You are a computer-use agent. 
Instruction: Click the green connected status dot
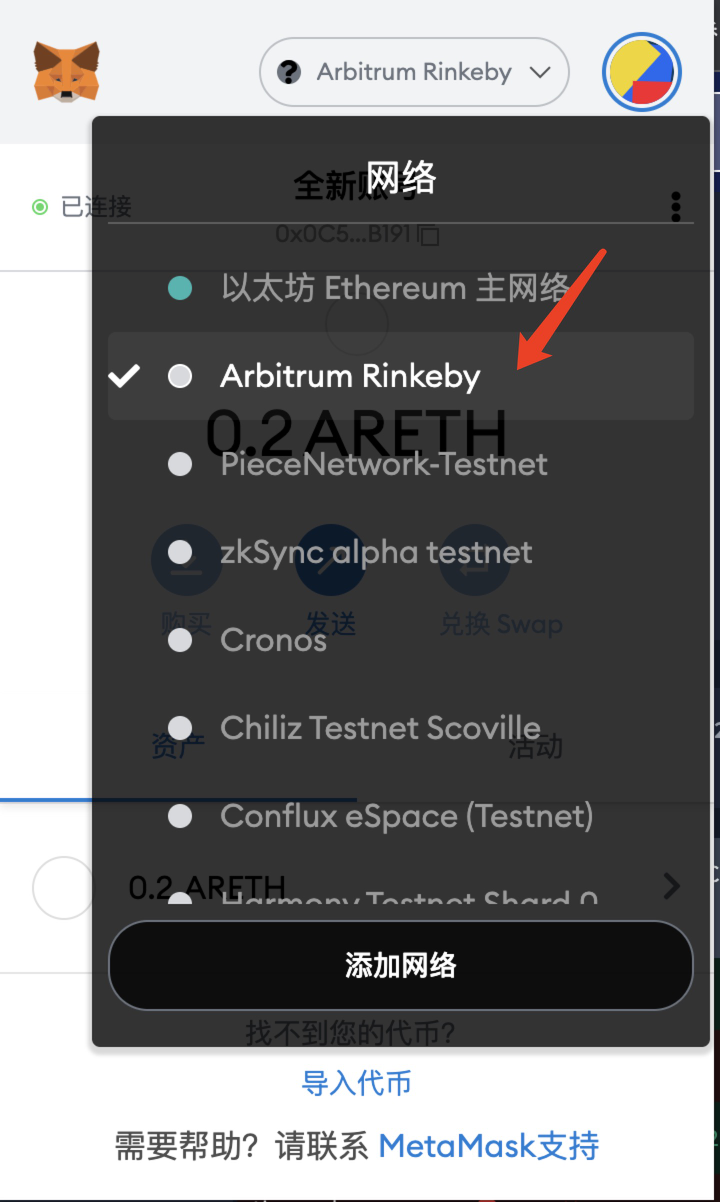[x=40, y=207]
